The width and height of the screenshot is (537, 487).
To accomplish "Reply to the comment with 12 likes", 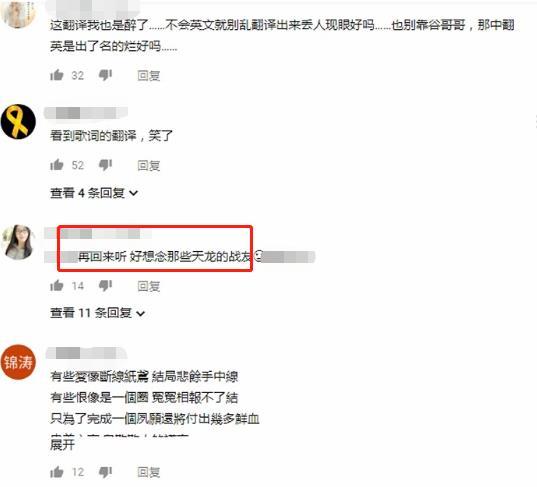I will click(149, 473).
